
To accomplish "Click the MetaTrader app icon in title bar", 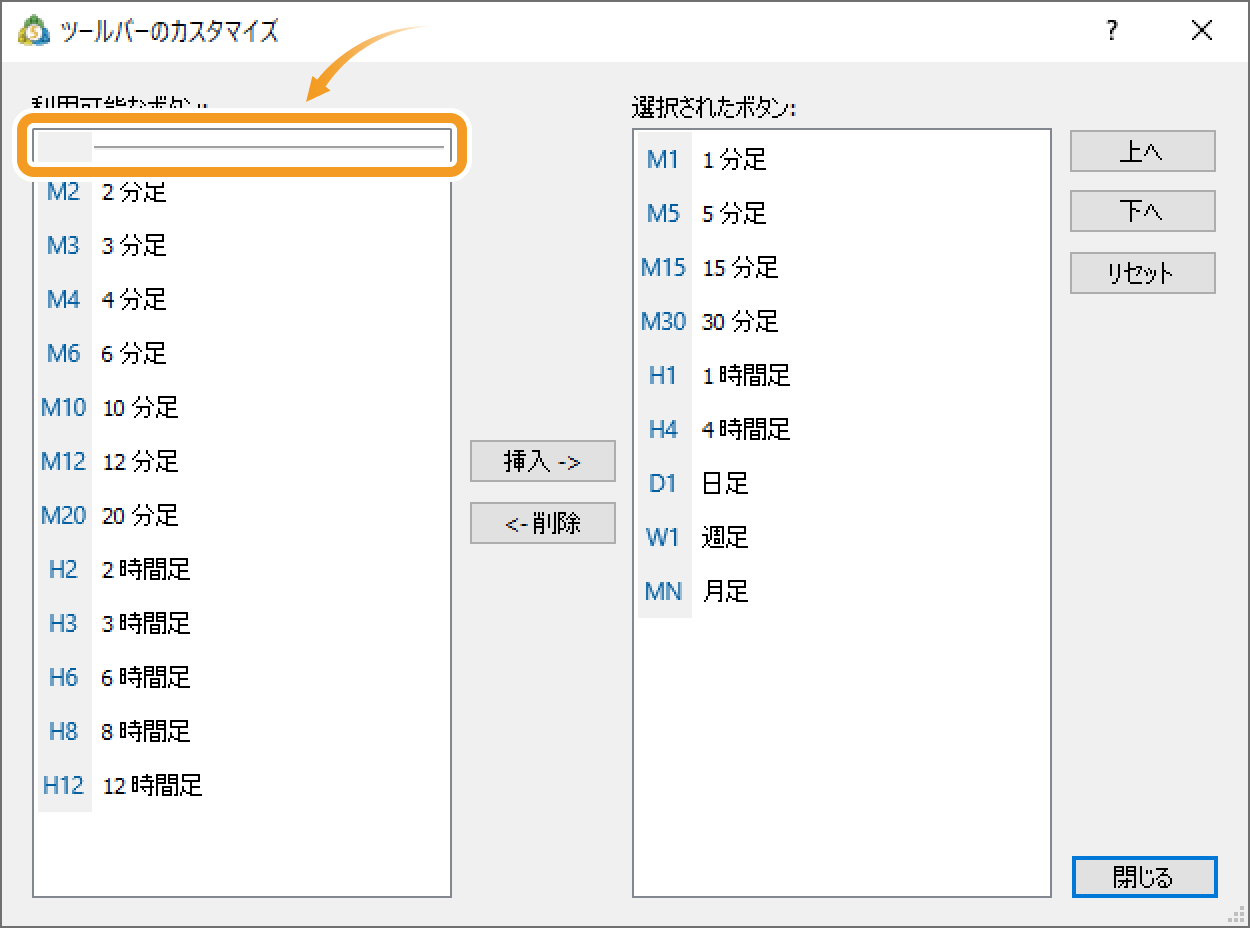I will (34, 31).
